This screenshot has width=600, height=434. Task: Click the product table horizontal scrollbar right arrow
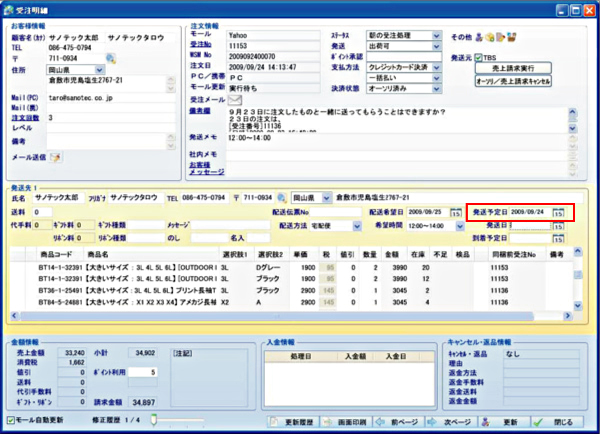pos(568,316)
